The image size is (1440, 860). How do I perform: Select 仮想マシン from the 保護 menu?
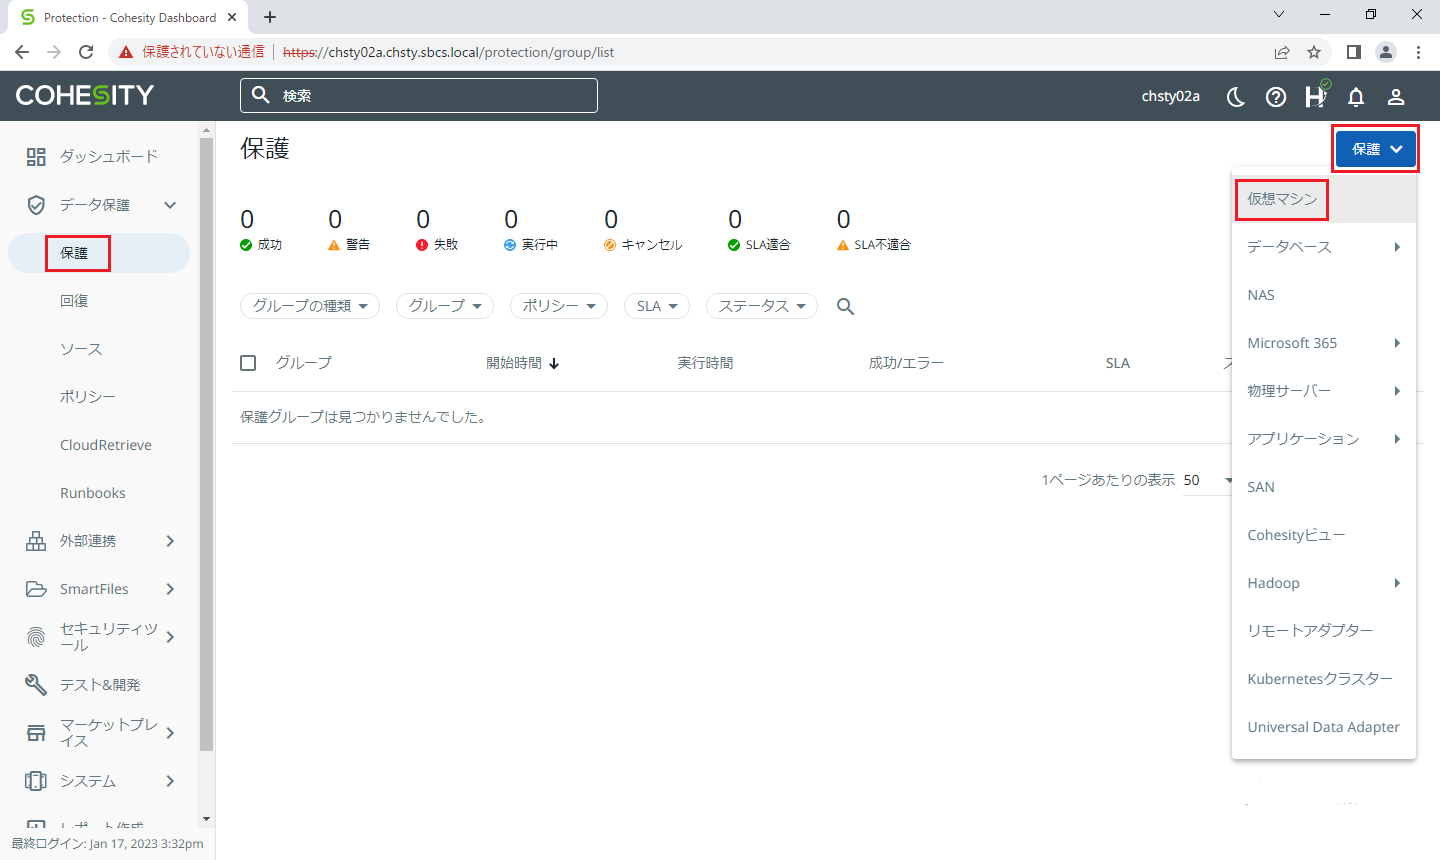[x=1324, y=199]
